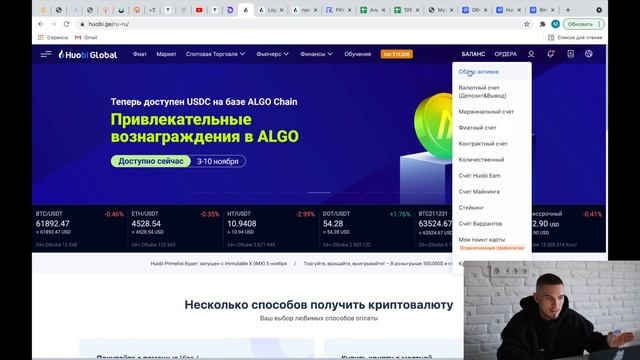
Task: Close the FXV tab
Action: click(349, 10)
